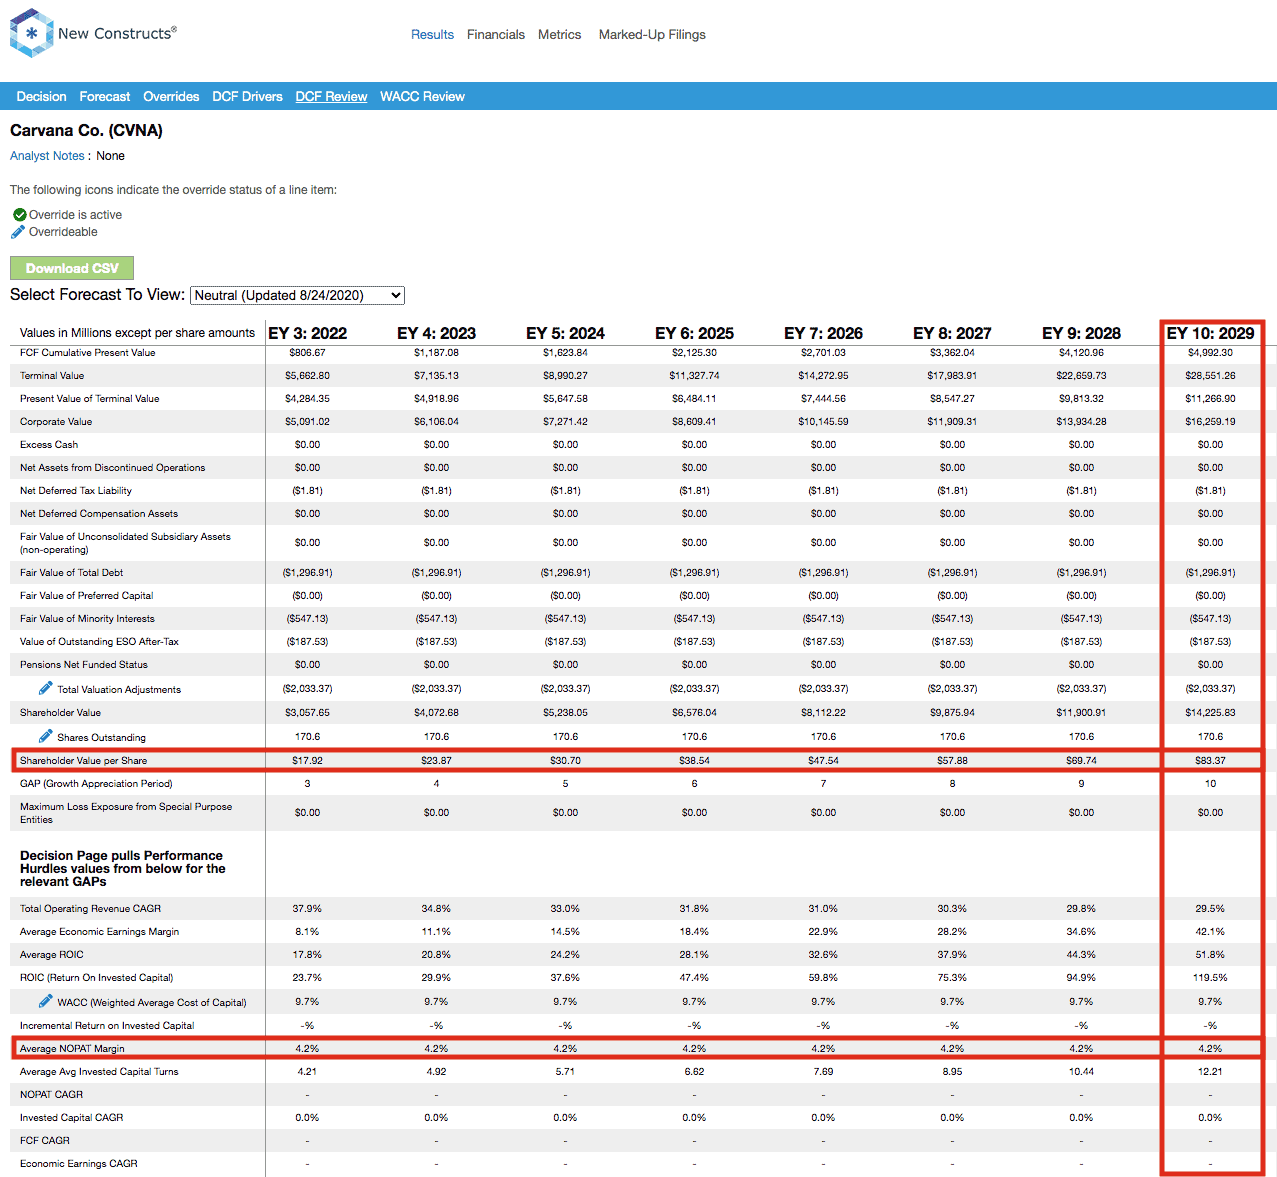This screenshot has height=1177, width=1277.
Task: Select the DCF Review tab
Action: tap(331, 96)
